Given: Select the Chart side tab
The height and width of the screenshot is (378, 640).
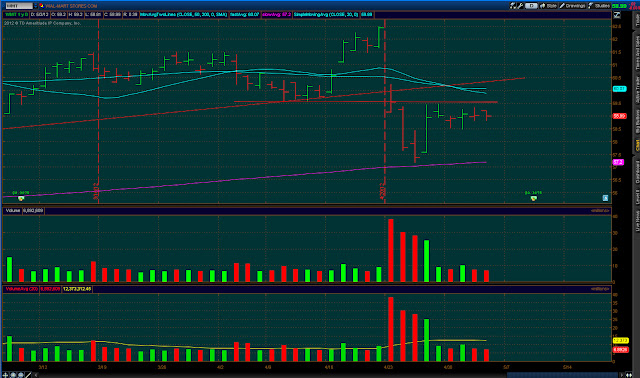Looking at the screenshot, I should [x=637, y=145].
